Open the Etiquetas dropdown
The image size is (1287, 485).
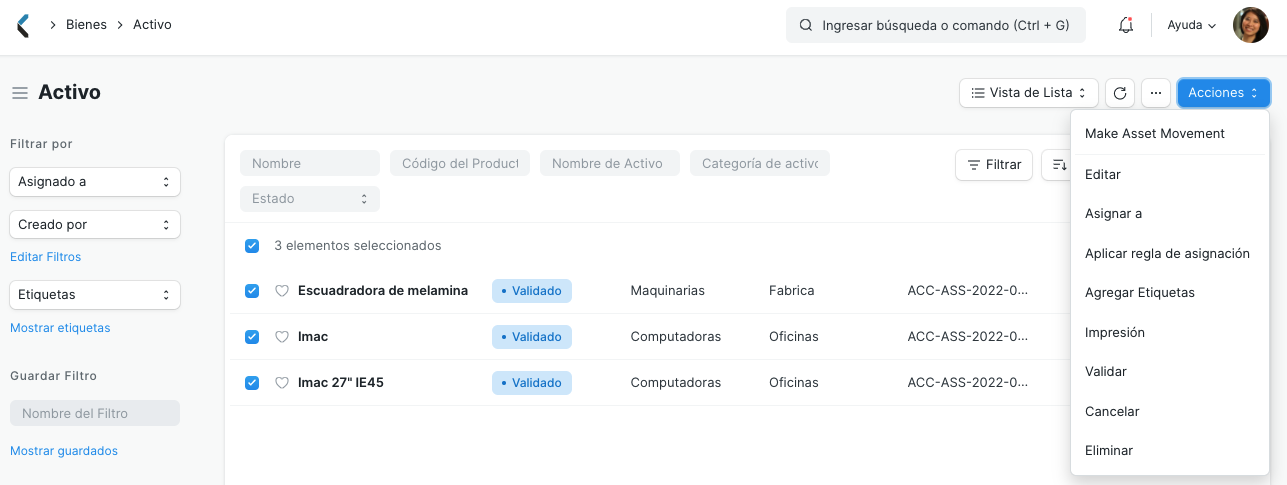tap(95, 295)
